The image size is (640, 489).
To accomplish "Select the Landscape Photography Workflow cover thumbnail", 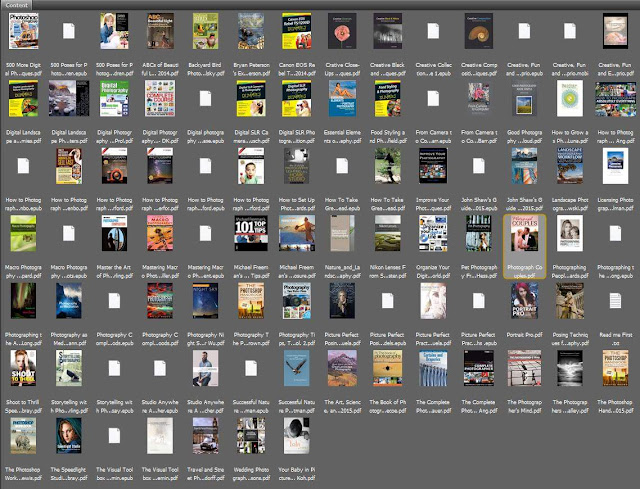I will [570, 166].
